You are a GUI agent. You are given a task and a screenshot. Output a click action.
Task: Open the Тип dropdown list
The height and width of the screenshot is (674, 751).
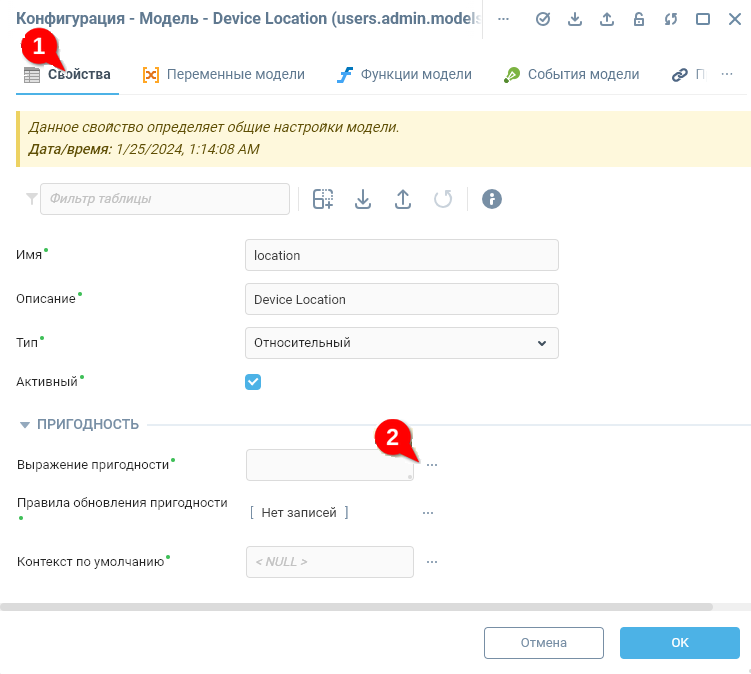point(401,343)
